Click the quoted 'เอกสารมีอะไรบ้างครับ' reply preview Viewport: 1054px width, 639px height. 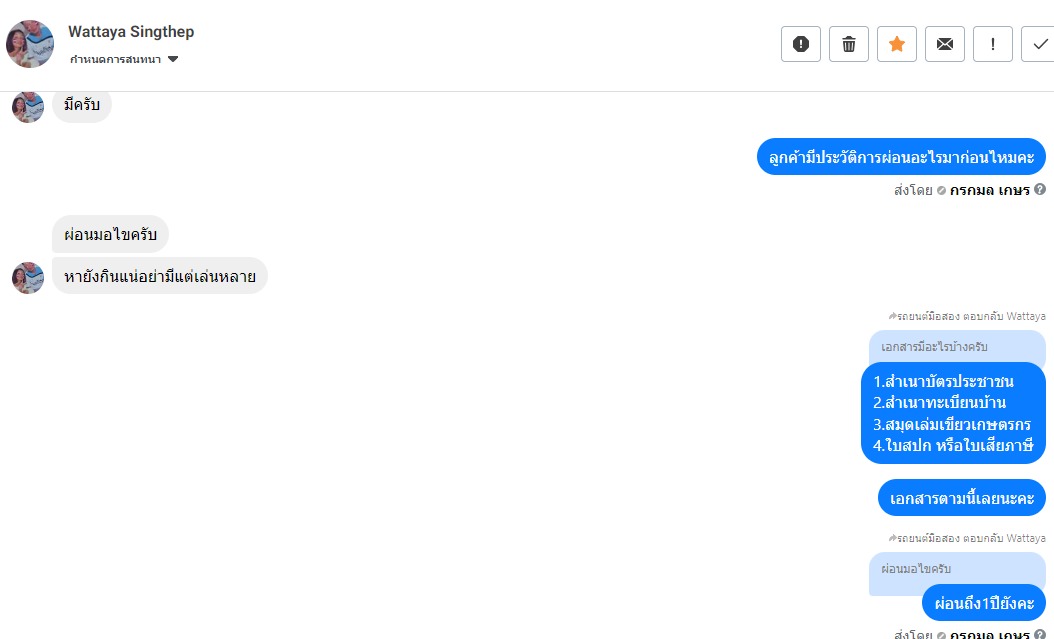[956, 346]
